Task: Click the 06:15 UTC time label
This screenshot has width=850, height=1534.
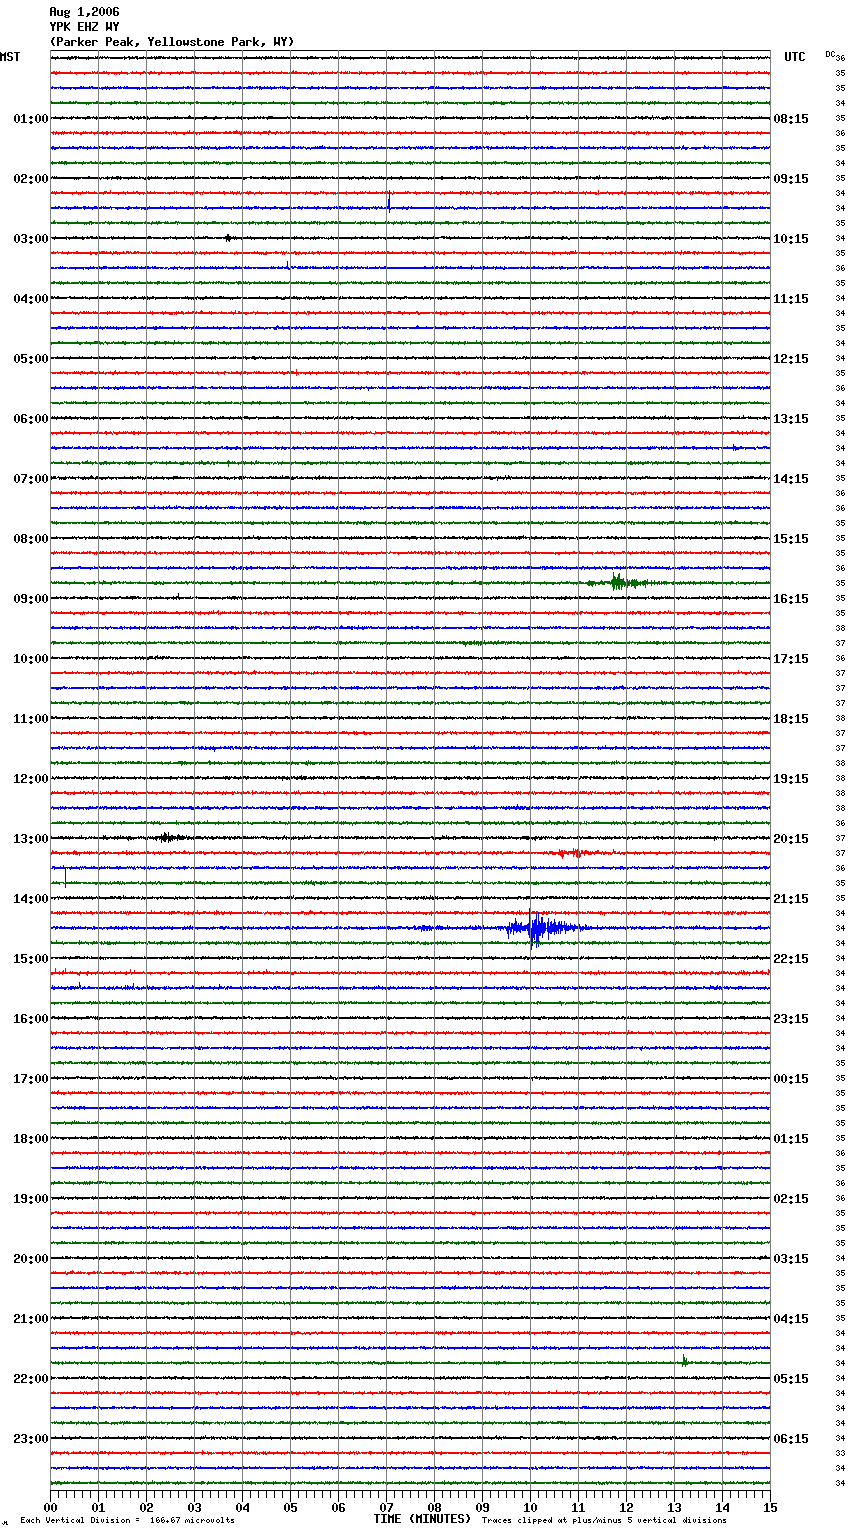Action: pyautogui.click(x=791, y=1439)
